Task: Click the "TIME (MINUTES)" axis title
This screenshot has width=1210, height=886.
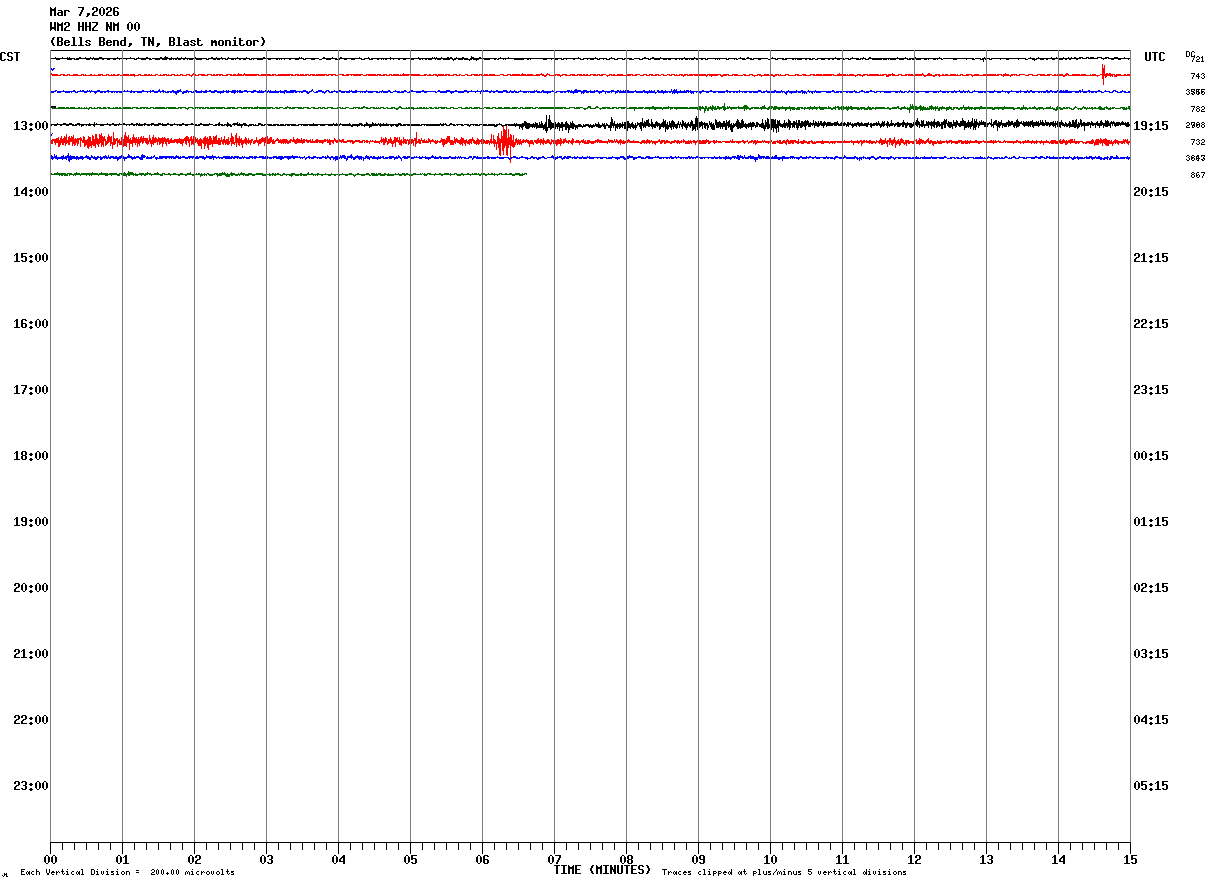Action: (x=602, y=870)
